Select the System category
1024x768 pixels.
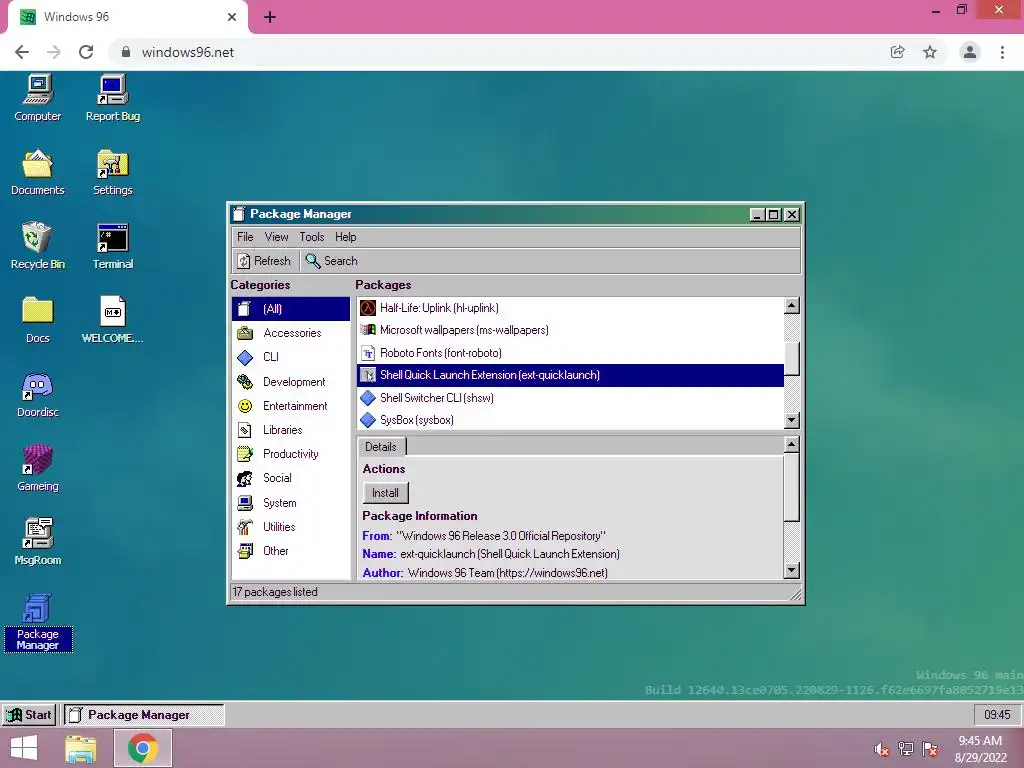click(291, 503)
